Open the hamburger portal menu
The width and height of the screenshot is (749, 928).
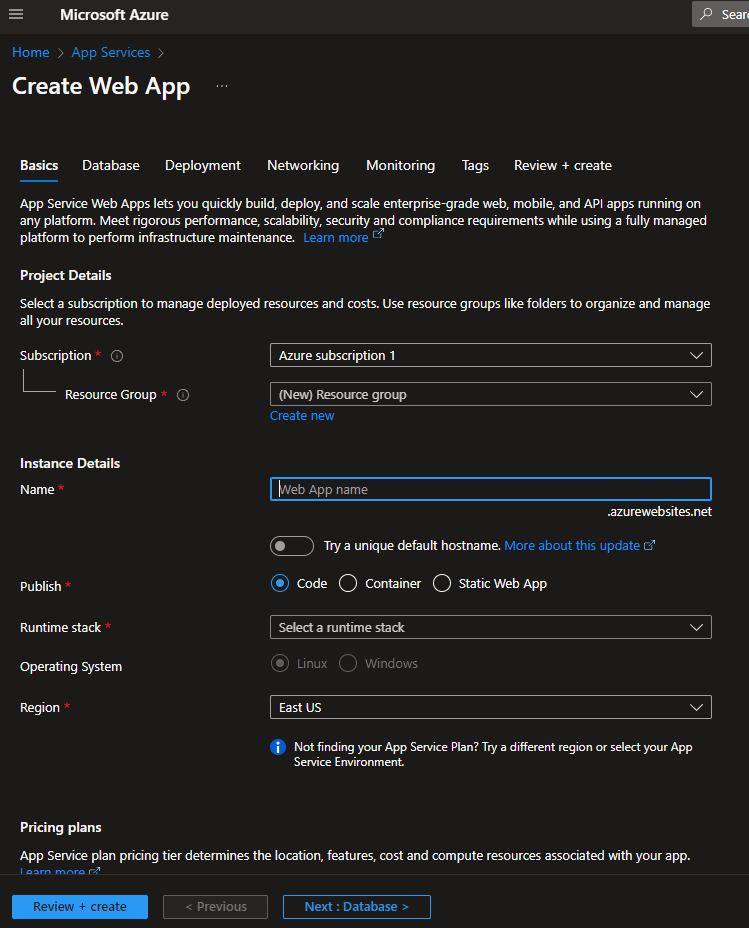tap(16, 15)
